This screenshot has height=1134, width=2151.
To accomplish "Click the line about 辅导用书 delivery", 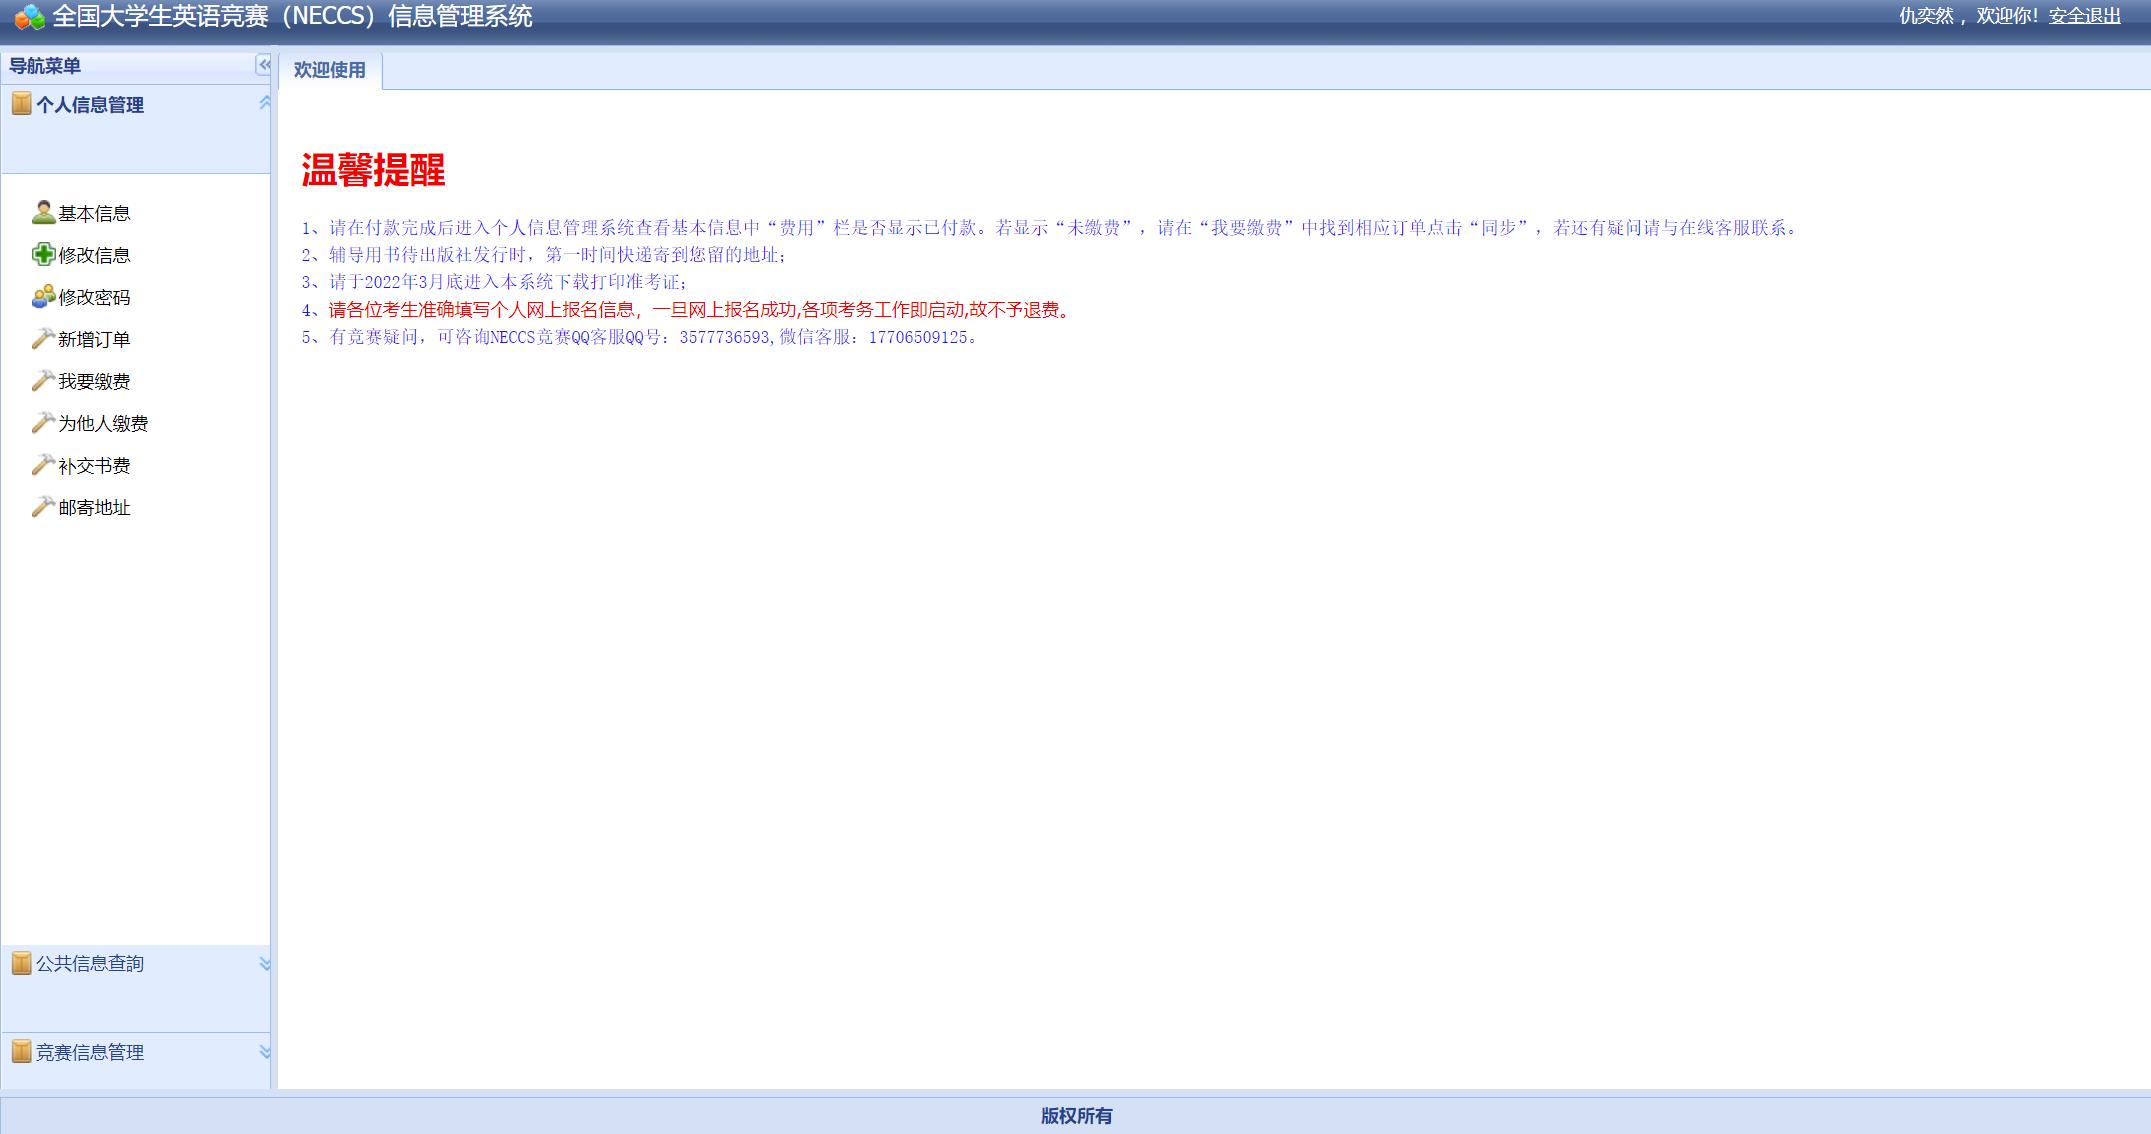I will click(545, 255).
